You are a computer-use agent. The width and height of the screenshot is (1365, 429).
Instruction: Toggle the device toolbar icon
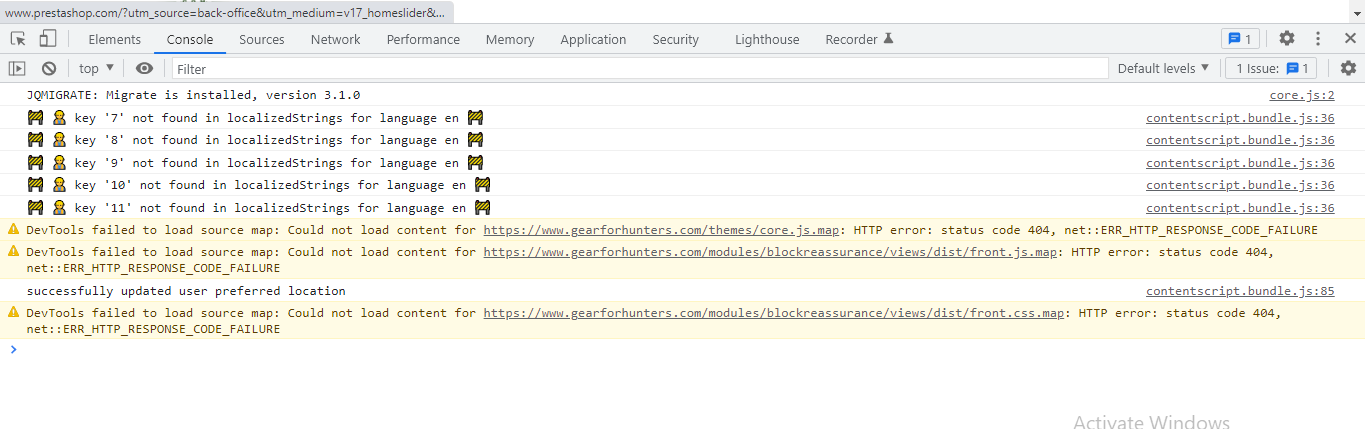[47, 39]
